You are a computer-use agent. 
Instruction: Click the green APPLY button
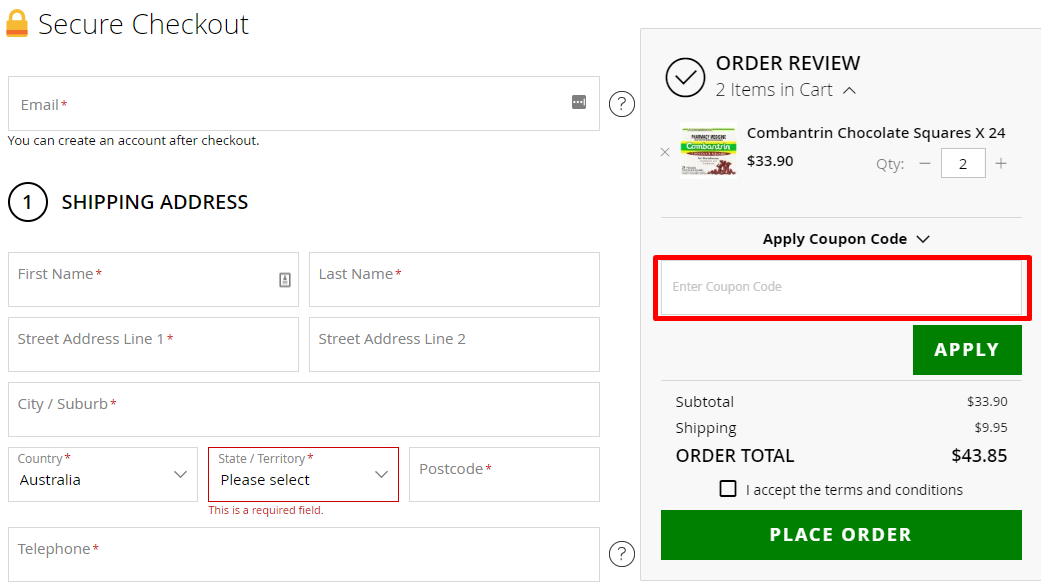pos(966,350)
